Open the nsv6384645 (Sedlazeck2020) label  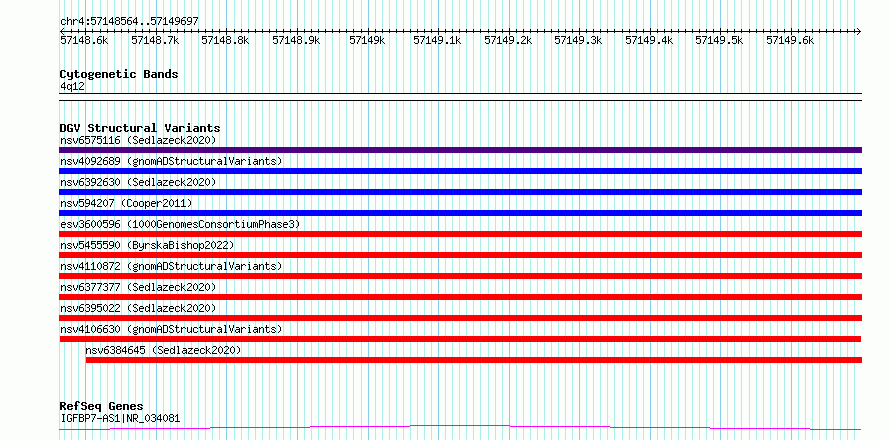[x=163, y=350]
